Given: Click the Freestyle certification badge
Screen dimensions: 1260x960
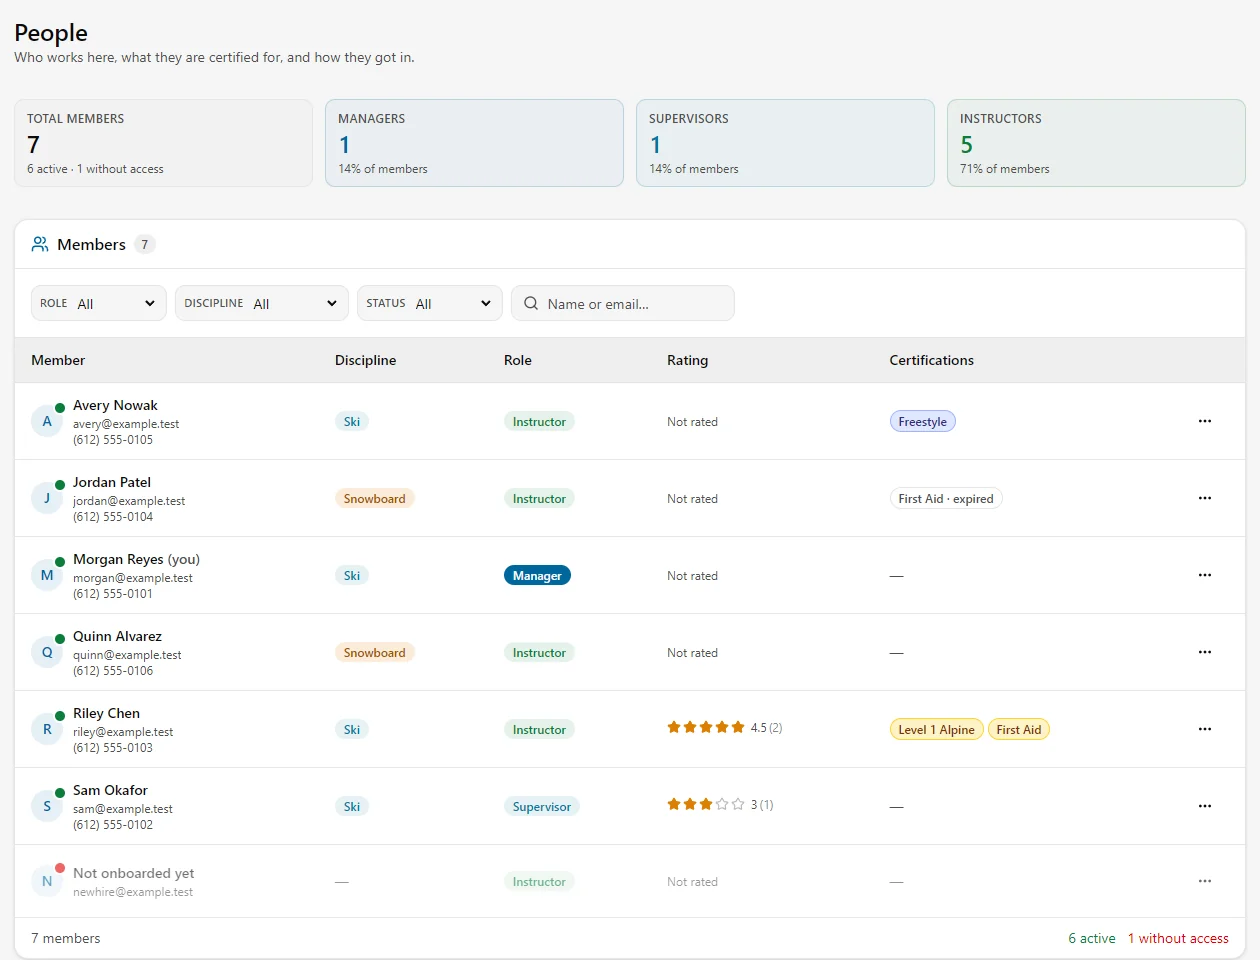Looking at the screenshot, I should [x=923, y=422].
